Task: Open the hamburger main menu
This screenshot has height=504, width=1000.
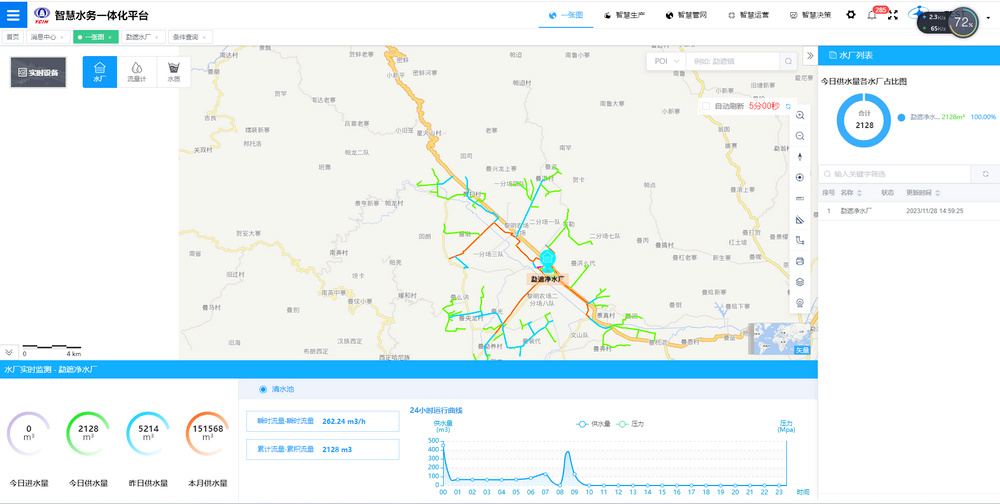Action: [x=14, y=15]
